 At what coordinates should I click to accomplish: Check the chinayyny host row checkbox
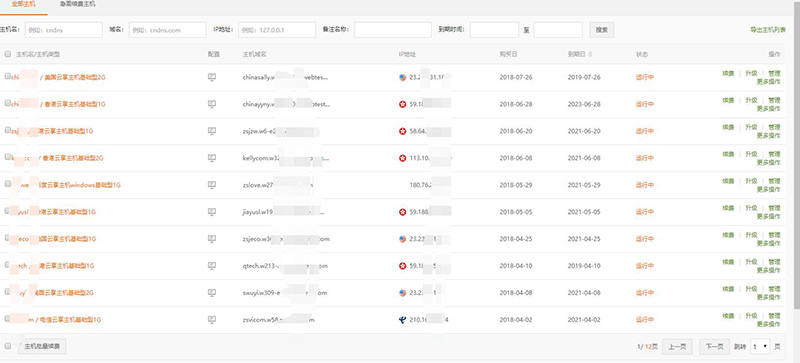point(8,103)
